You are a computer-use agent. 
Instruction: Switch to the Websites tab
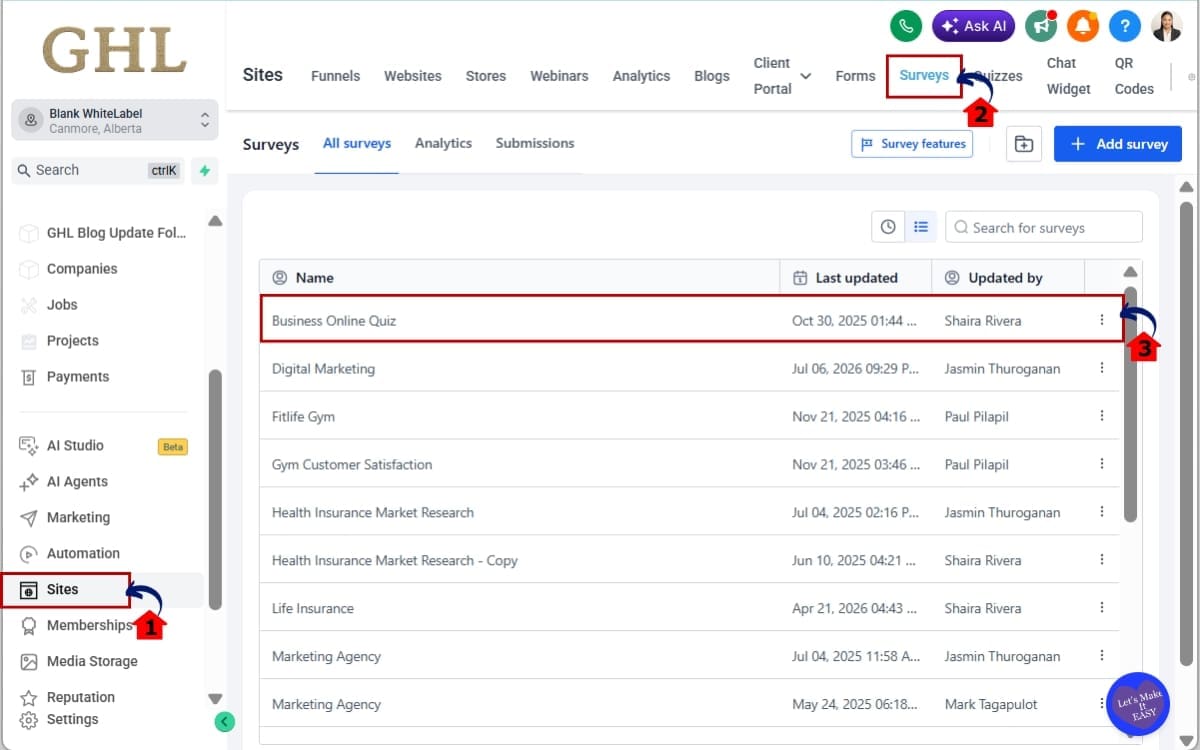tap(412, 76)
